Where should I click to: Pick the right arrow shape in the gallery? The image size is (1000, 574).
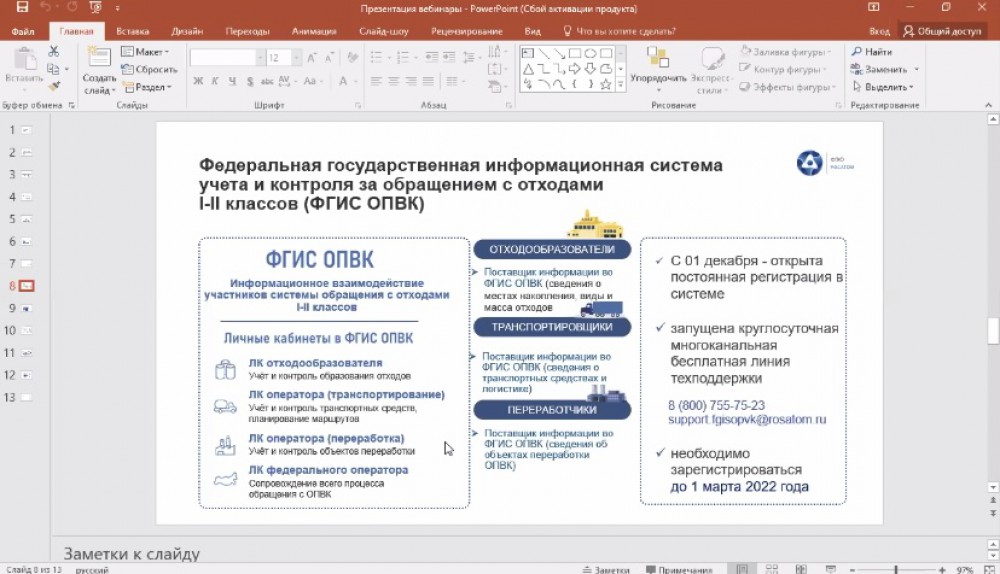coord(575,69)
